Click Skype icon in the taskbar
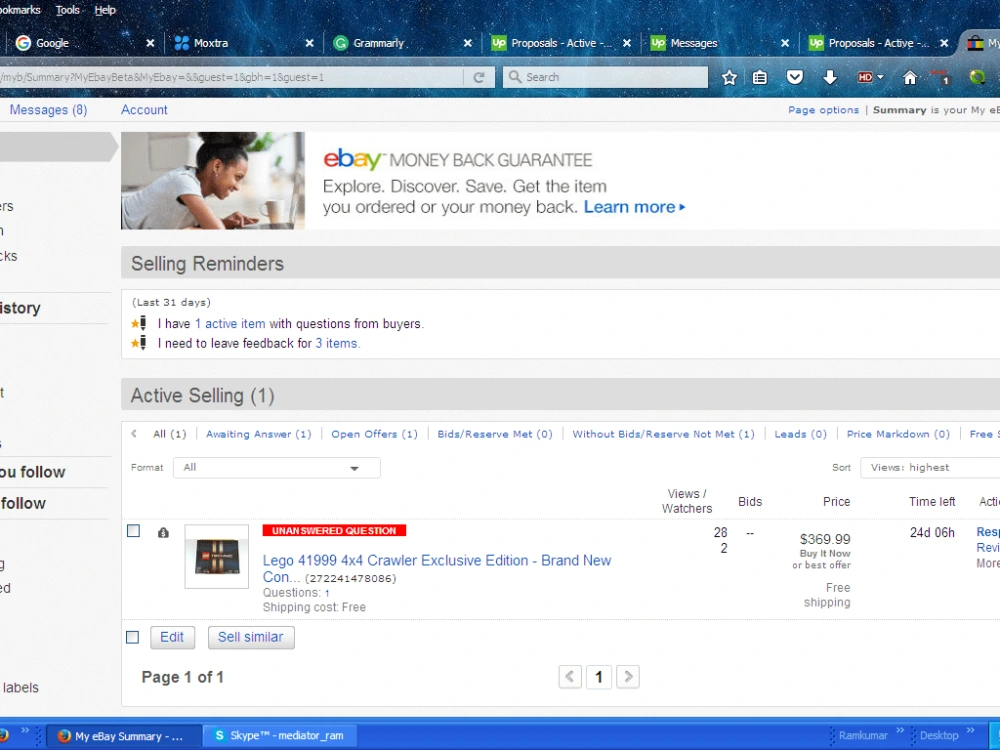The image size is (1000, 750). 219,735
